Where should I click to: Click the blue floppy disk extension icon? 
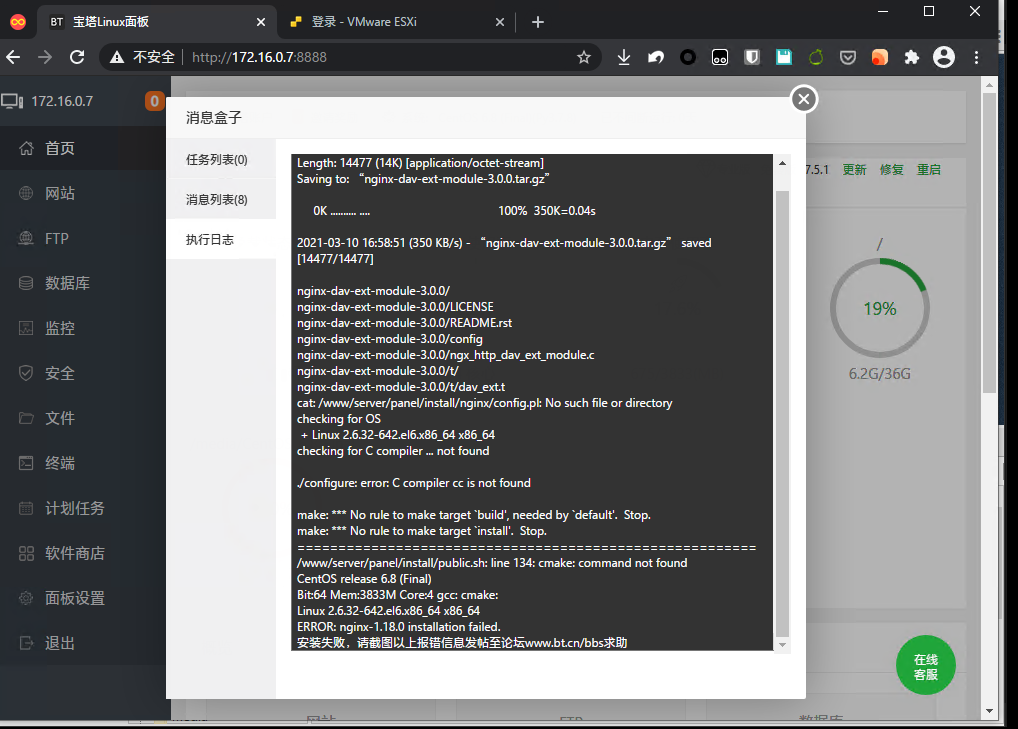pos(784,57)
